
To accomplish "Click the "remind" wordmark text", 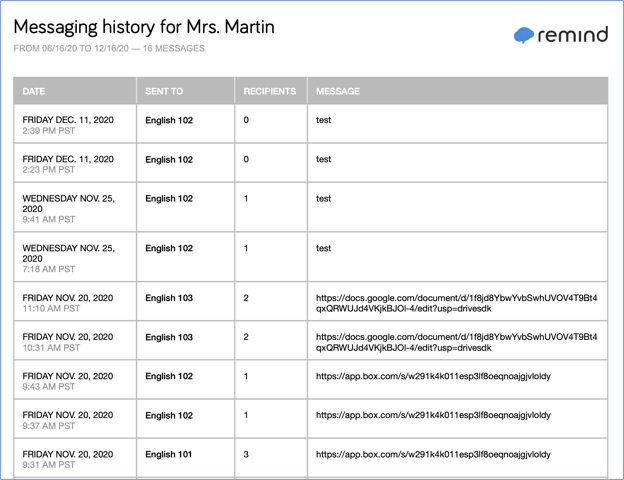I will [572, 35].
